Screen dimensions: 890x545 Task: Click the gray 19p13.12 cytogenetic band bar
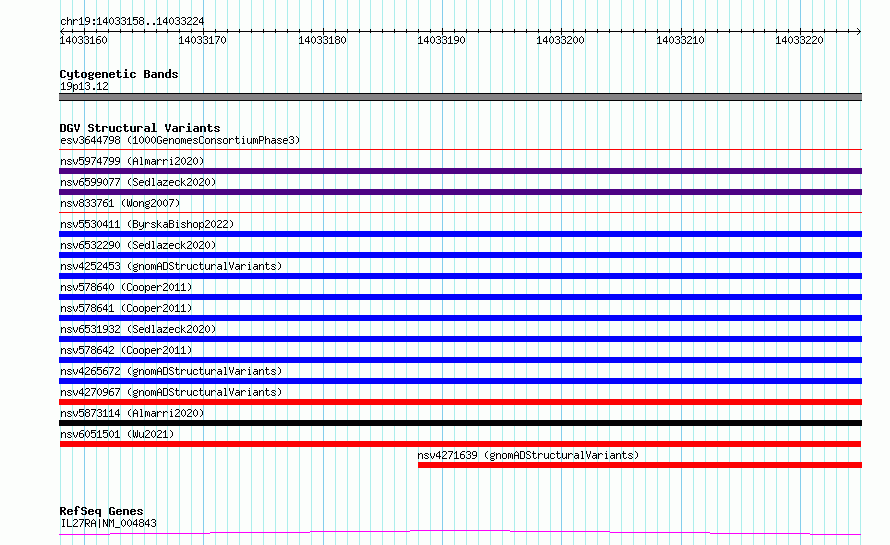[460, 97]
